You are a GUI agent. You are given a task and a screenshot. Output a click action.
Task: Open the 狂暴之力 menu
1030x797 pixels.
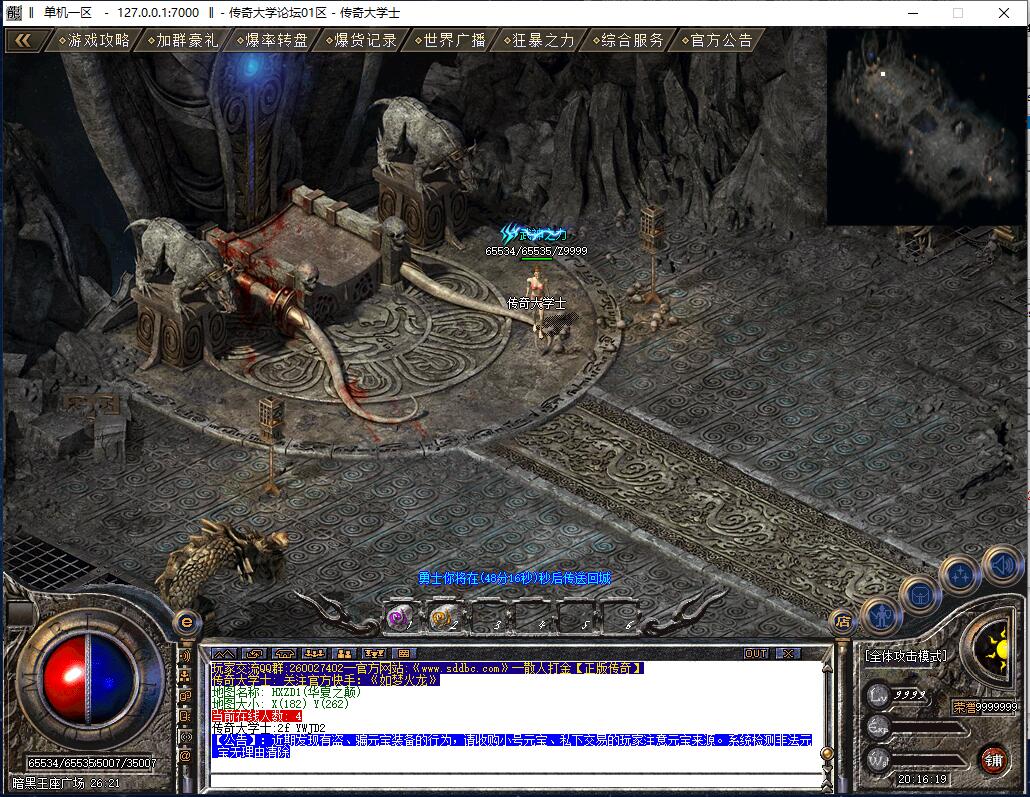[539, 41]
